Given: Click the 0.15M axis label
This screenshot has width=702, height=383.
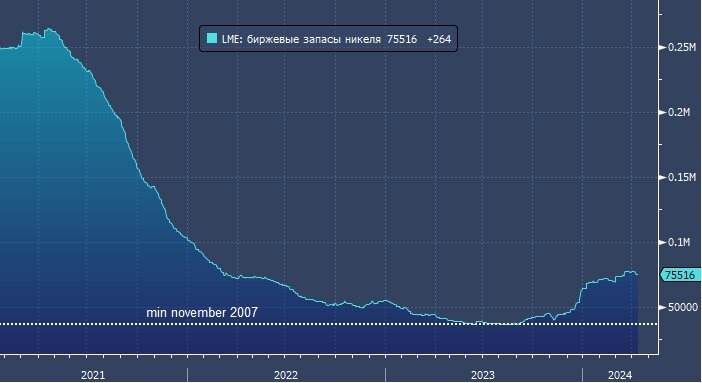Looking at the screenshot, I should click(682, 177).
